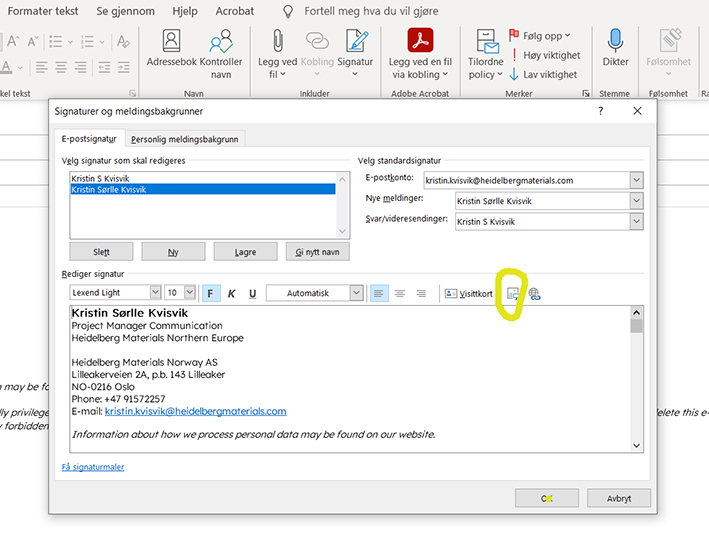Toggle underline U formatting button

252,293
